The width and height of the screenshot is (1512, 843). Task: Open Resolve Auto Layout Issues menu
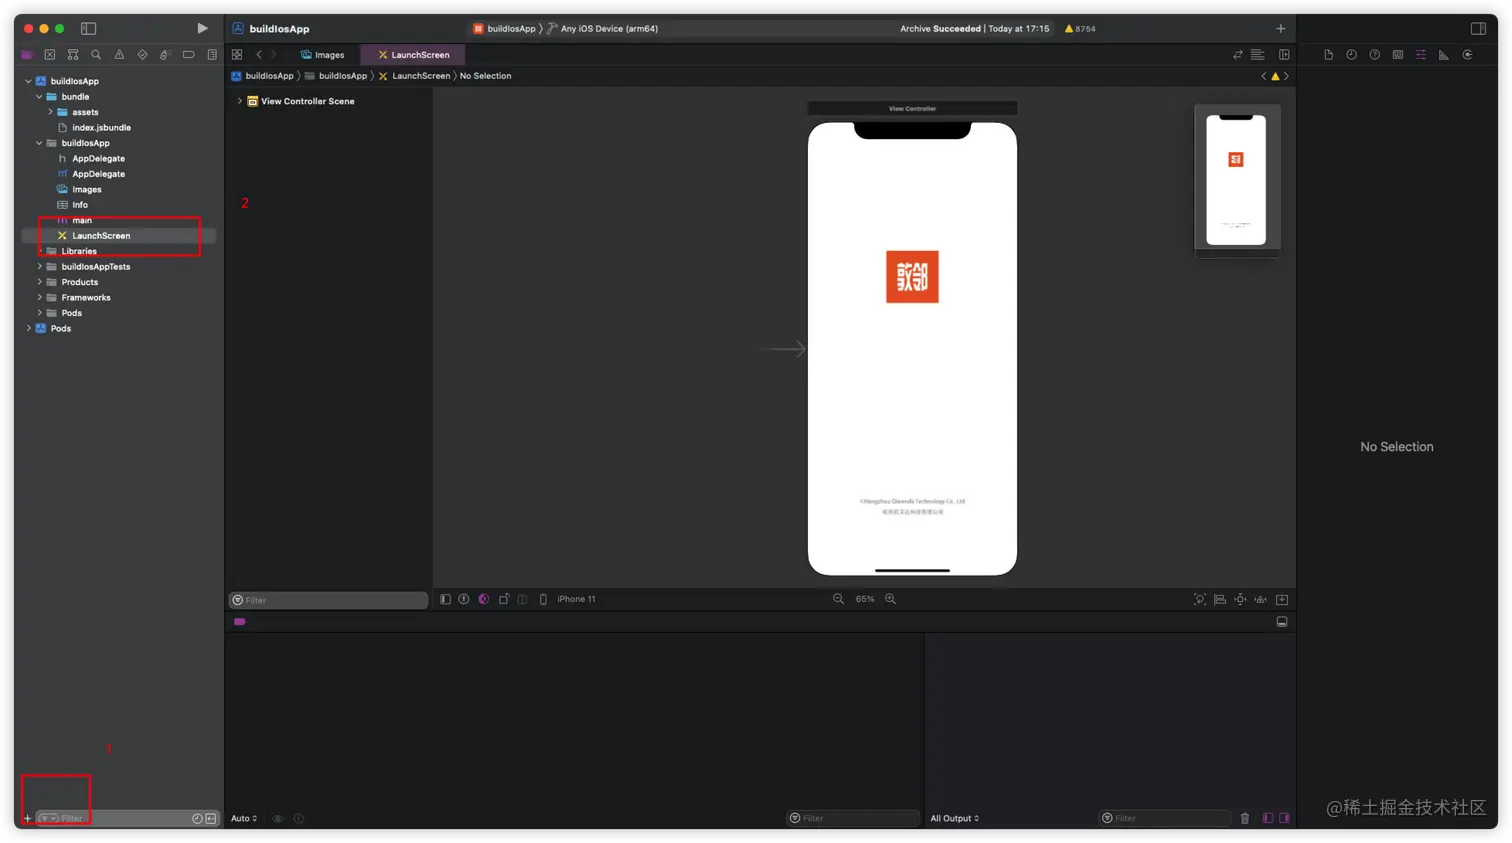(1260, 600)
